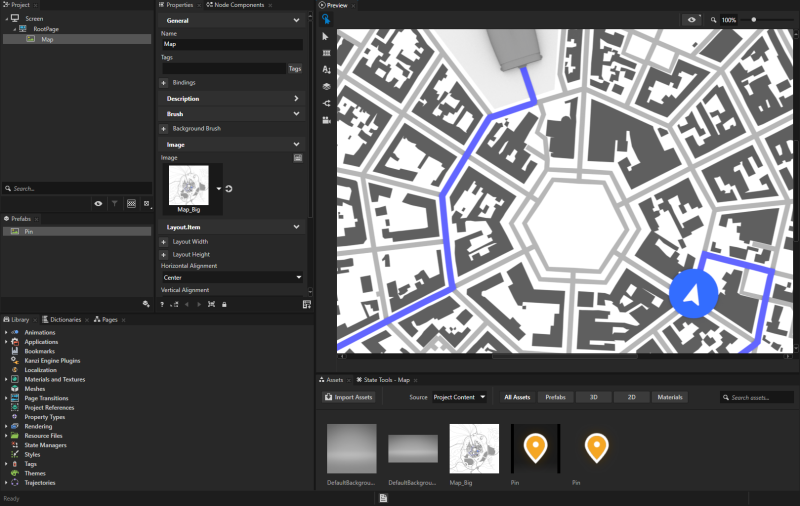This screenshot has height=506, width=800.
Task: Click the lock icon below Properties panel
Action: click(223, 304)
